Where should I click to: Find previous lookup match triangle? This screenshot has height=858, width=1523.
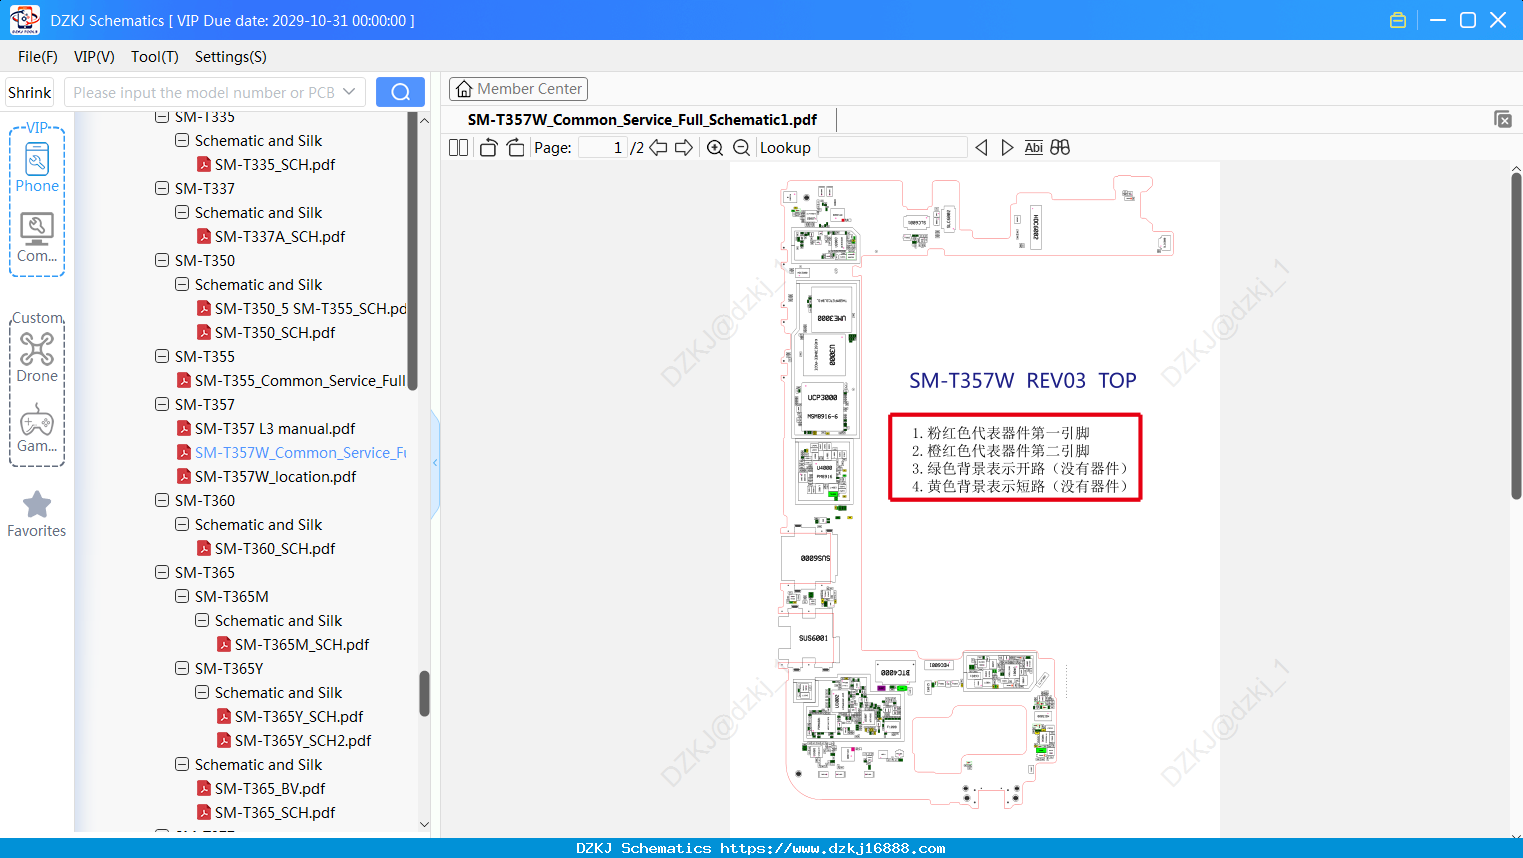coord(981,147)
